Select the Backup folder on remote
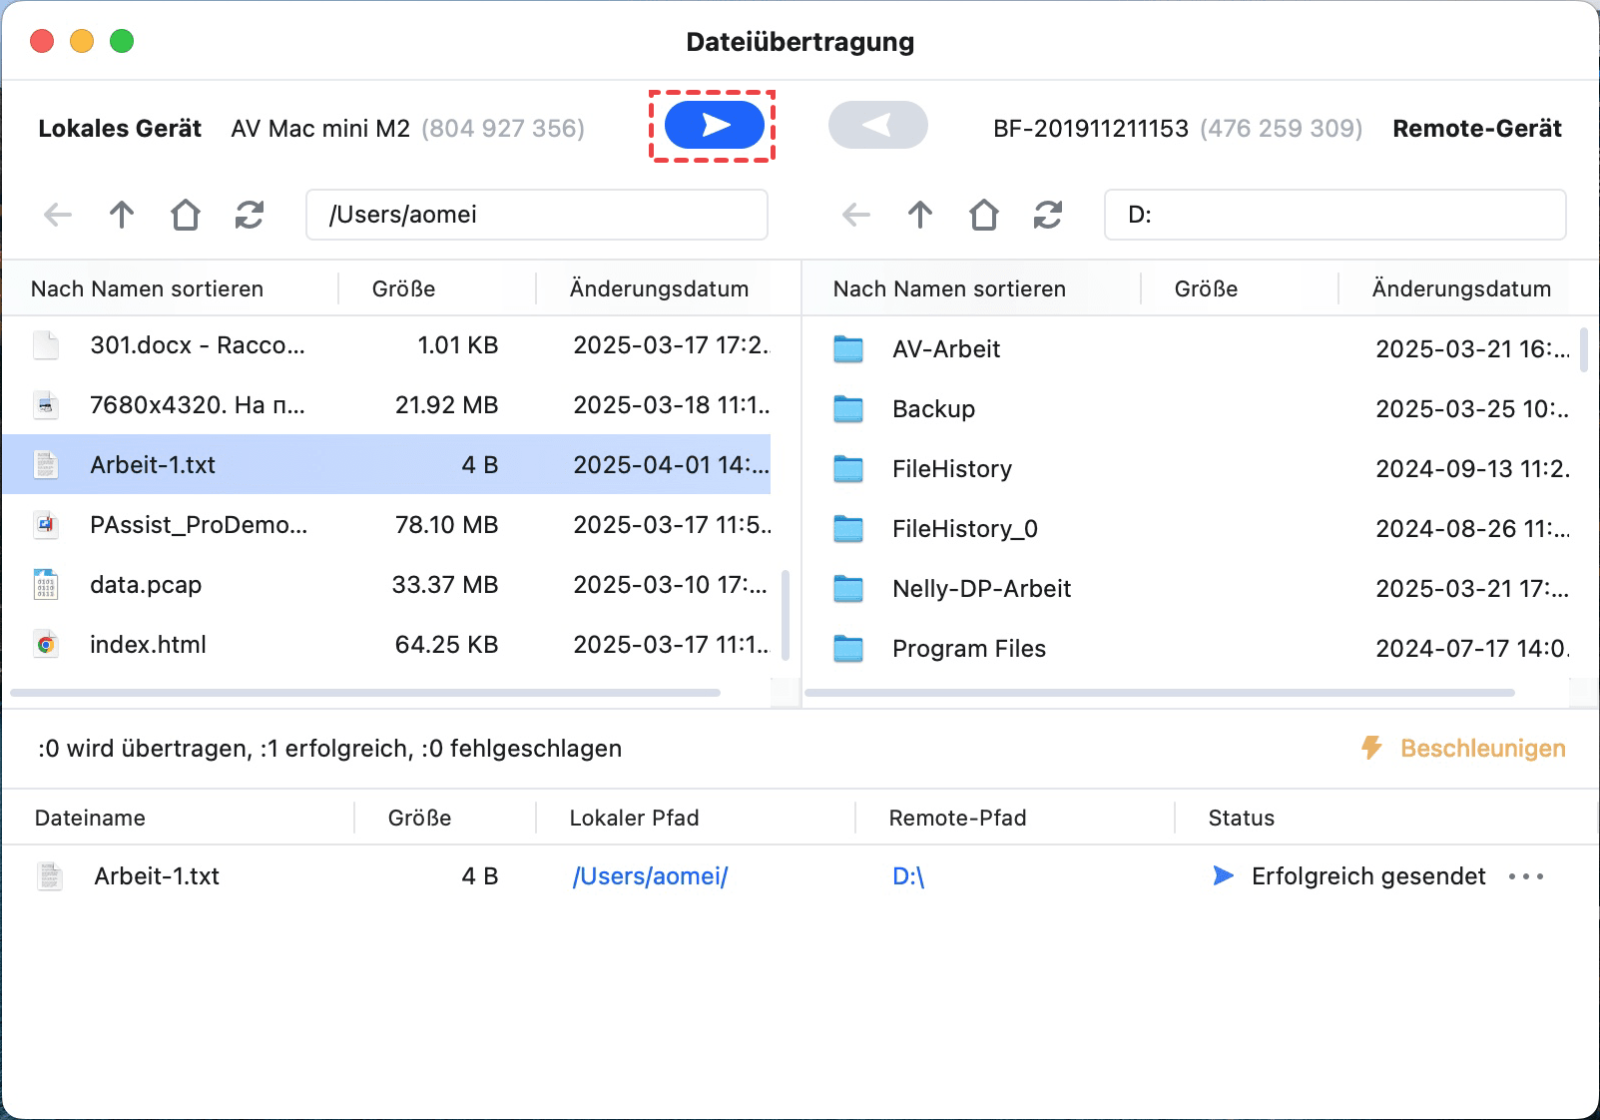Screen dimensions: 1600x1120 [933, 409]
